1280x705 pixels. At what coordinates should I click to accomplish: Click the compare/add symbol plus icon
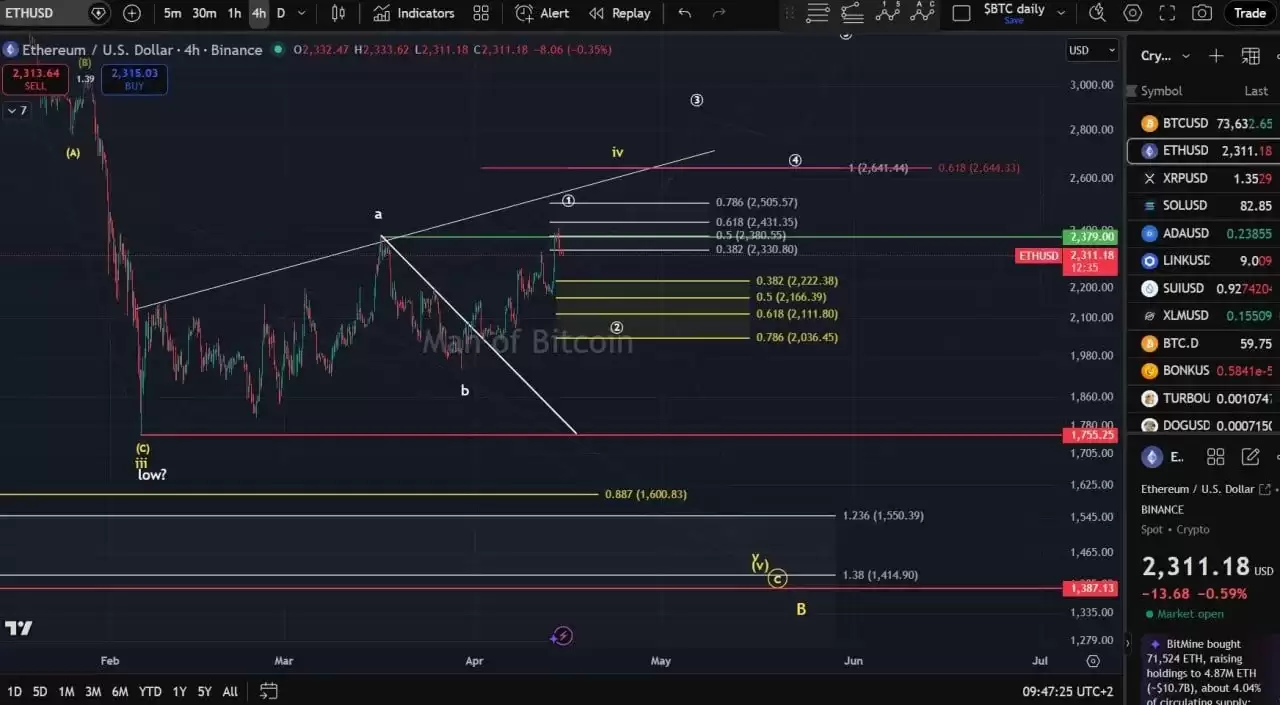tap(132, 13)
